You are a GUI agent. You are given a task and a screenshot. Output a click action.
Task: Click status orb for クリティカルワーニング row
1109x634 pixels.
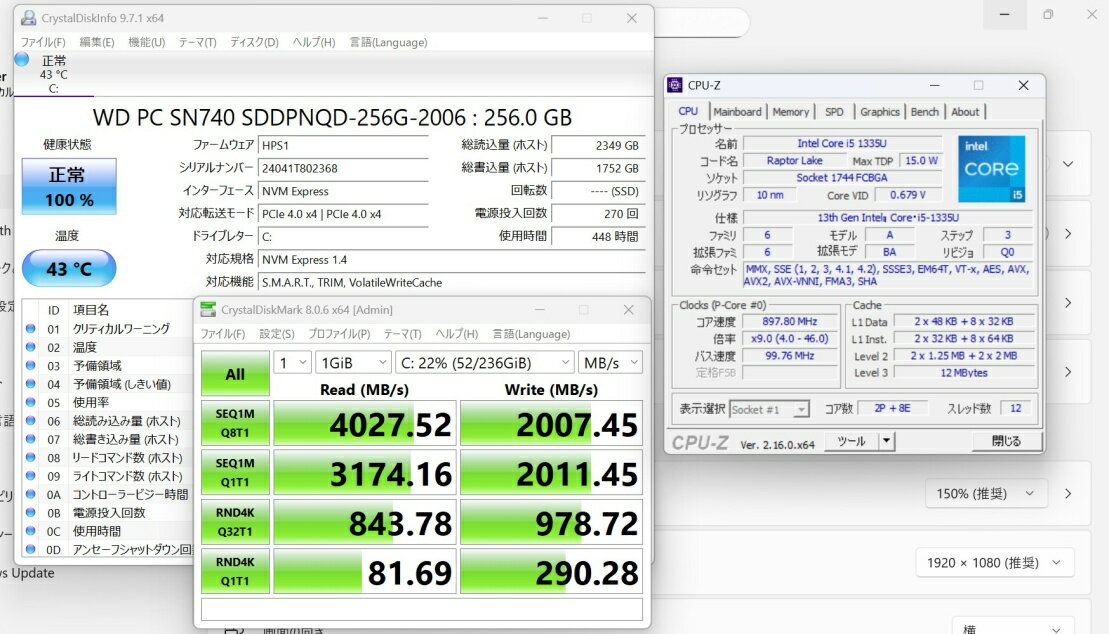coord(30,329)
